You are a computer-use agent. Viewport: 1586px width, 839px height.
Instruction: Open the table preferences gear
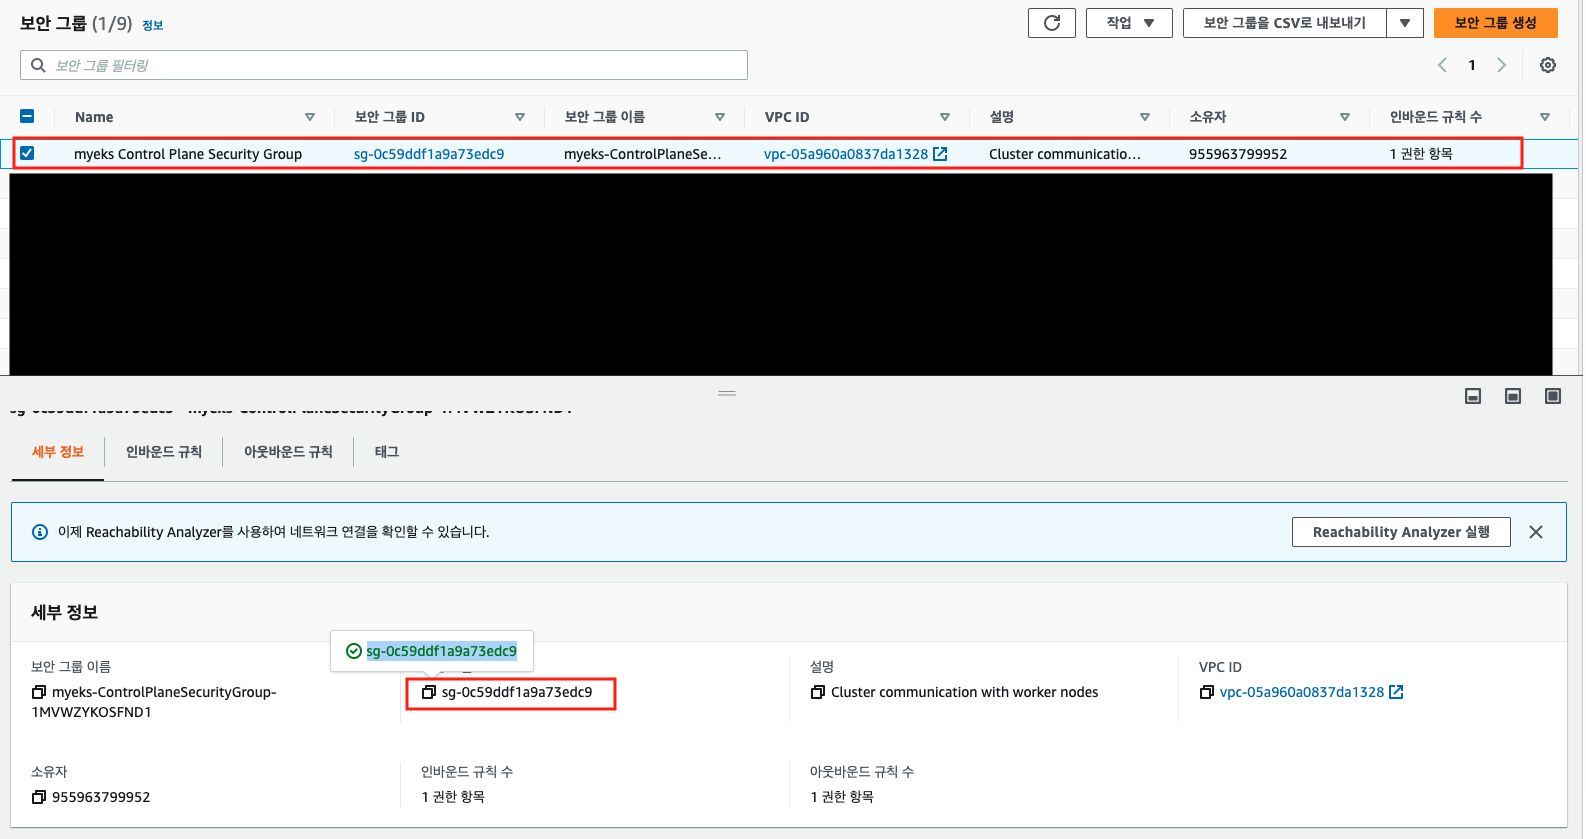[x=1548, y=65]
